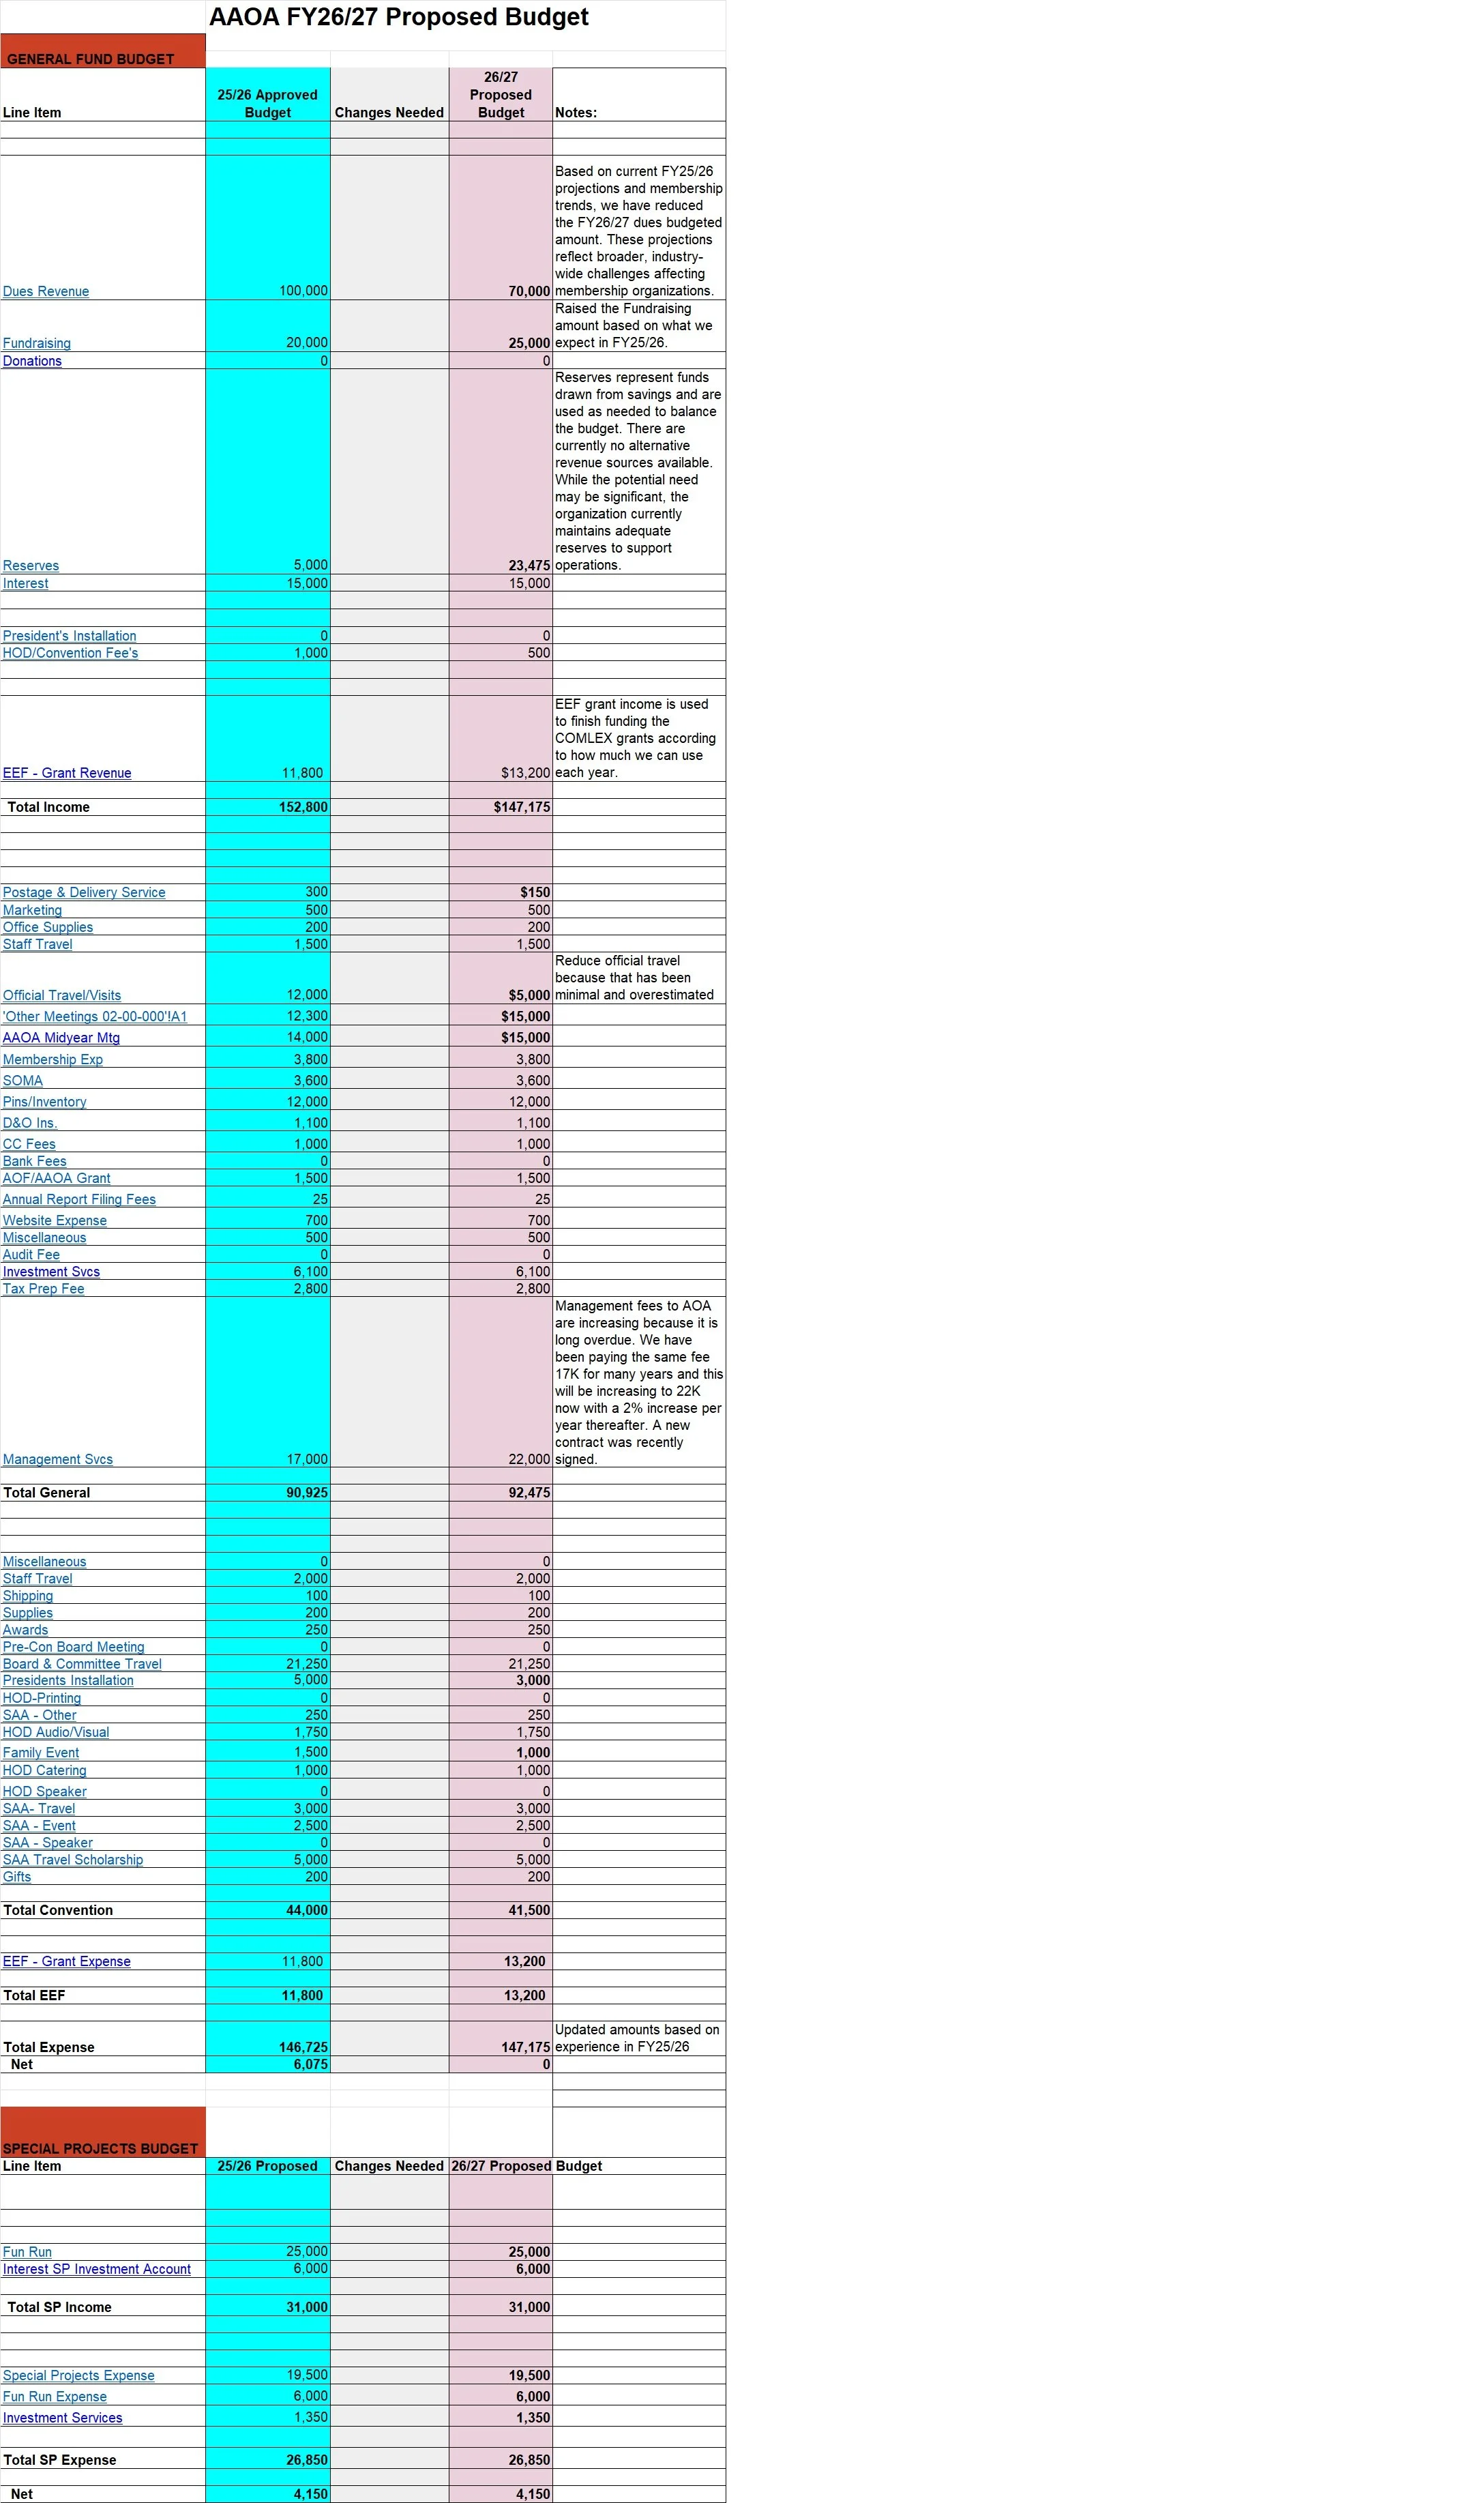1484x2503 pixels.
Task: Click the SAA Travel Scholarship link
Action: pyautogui.click(x=73, y=1860)
